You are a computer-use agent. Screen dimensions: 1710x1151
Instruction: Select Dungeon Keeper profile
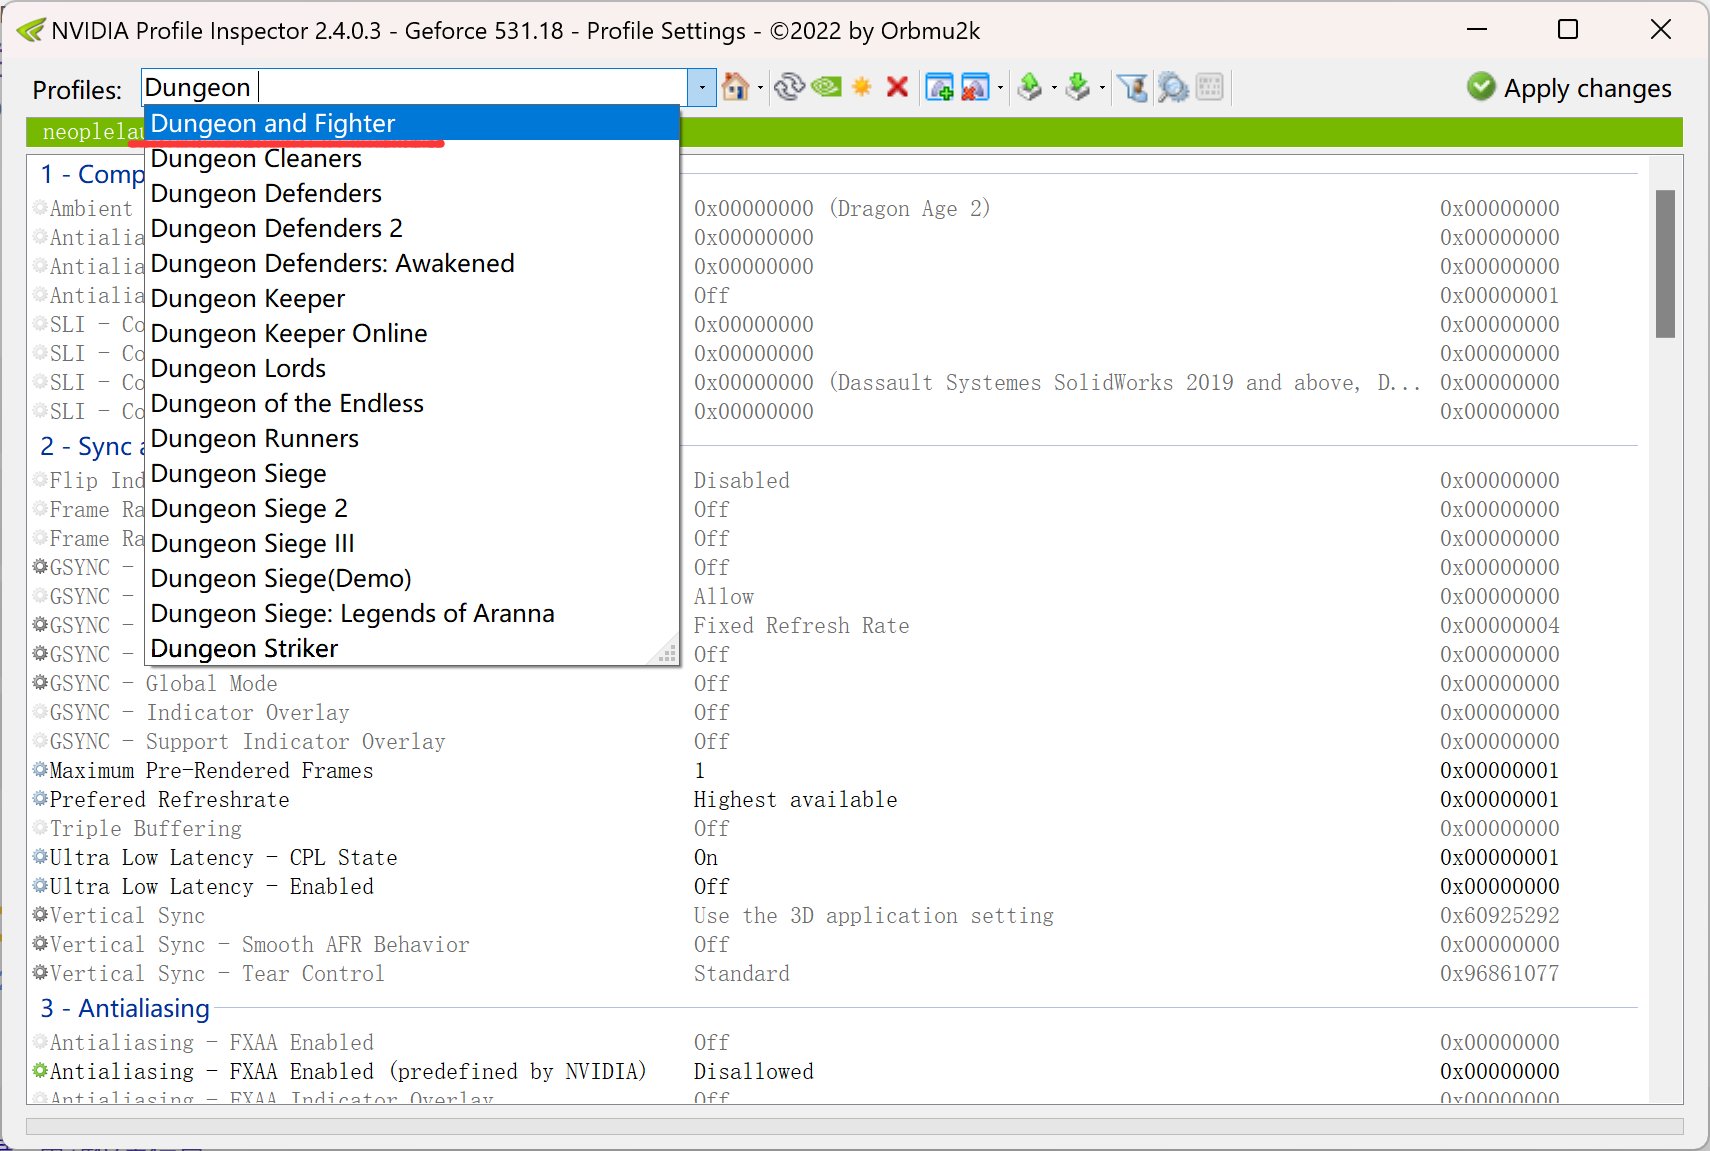point(413,298)
